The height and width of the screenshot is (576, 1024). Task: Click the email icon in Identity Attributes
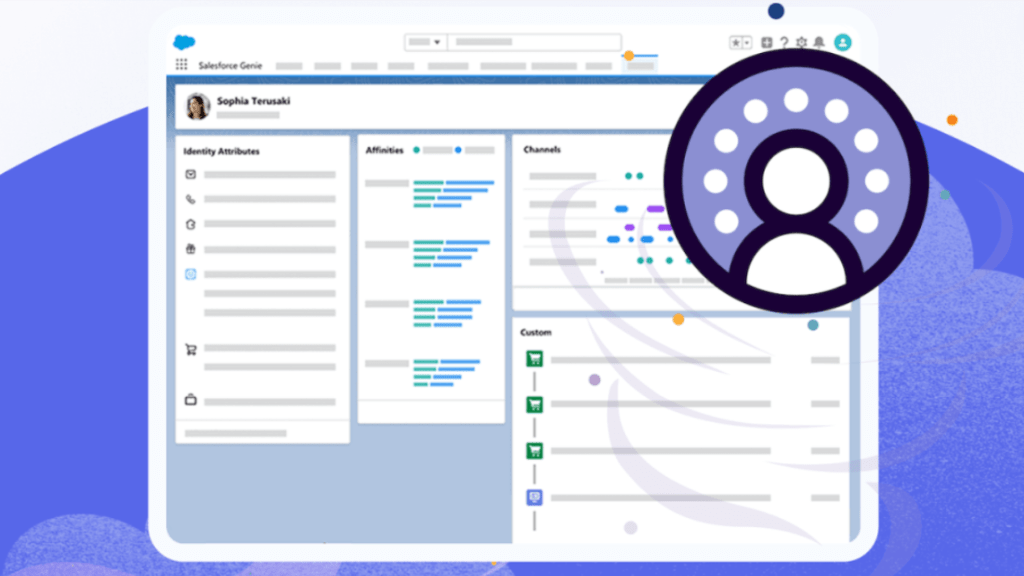190,174
